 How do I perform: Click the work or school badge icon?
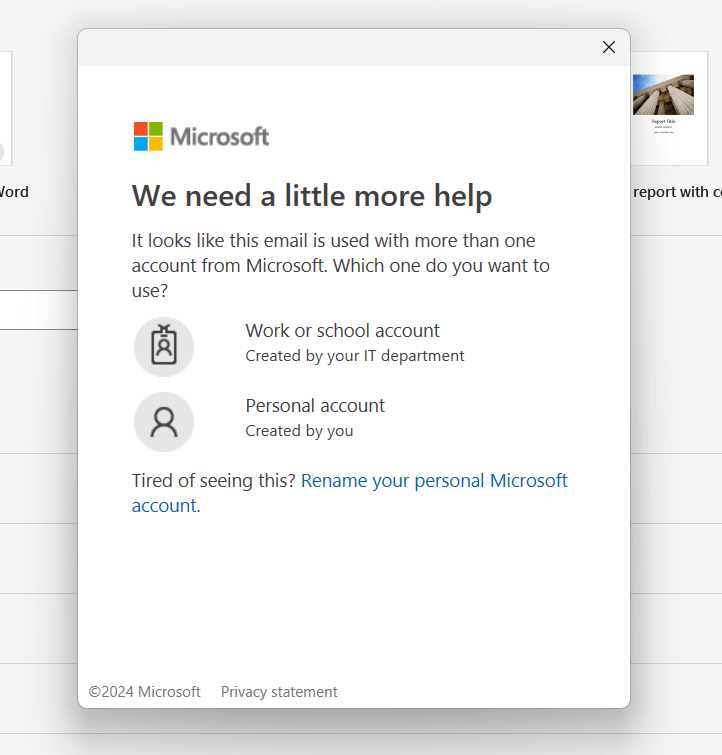(x=164, y=347)
